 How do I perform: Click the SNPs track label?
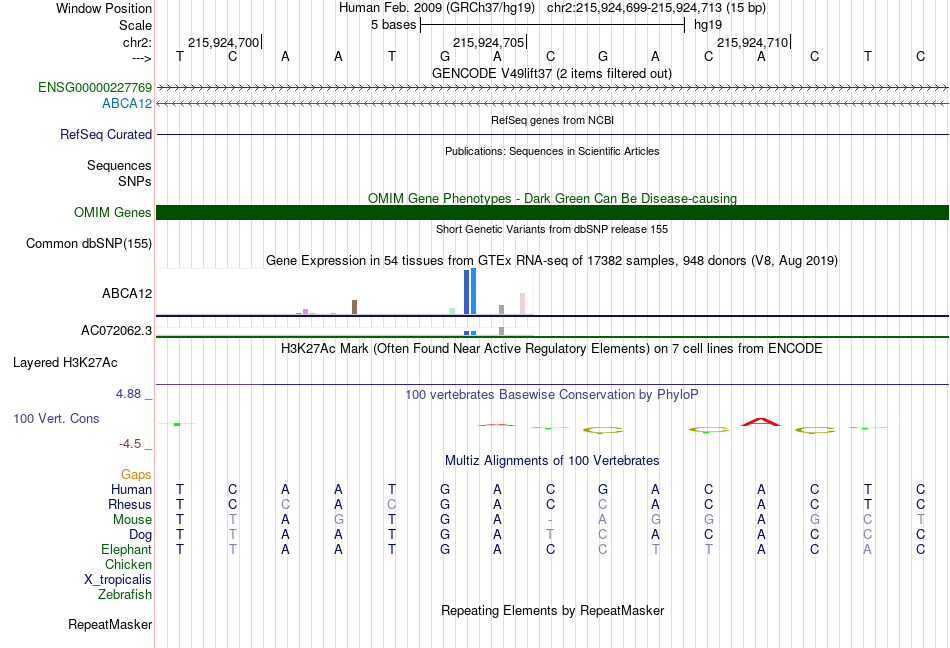pos(135,182)
